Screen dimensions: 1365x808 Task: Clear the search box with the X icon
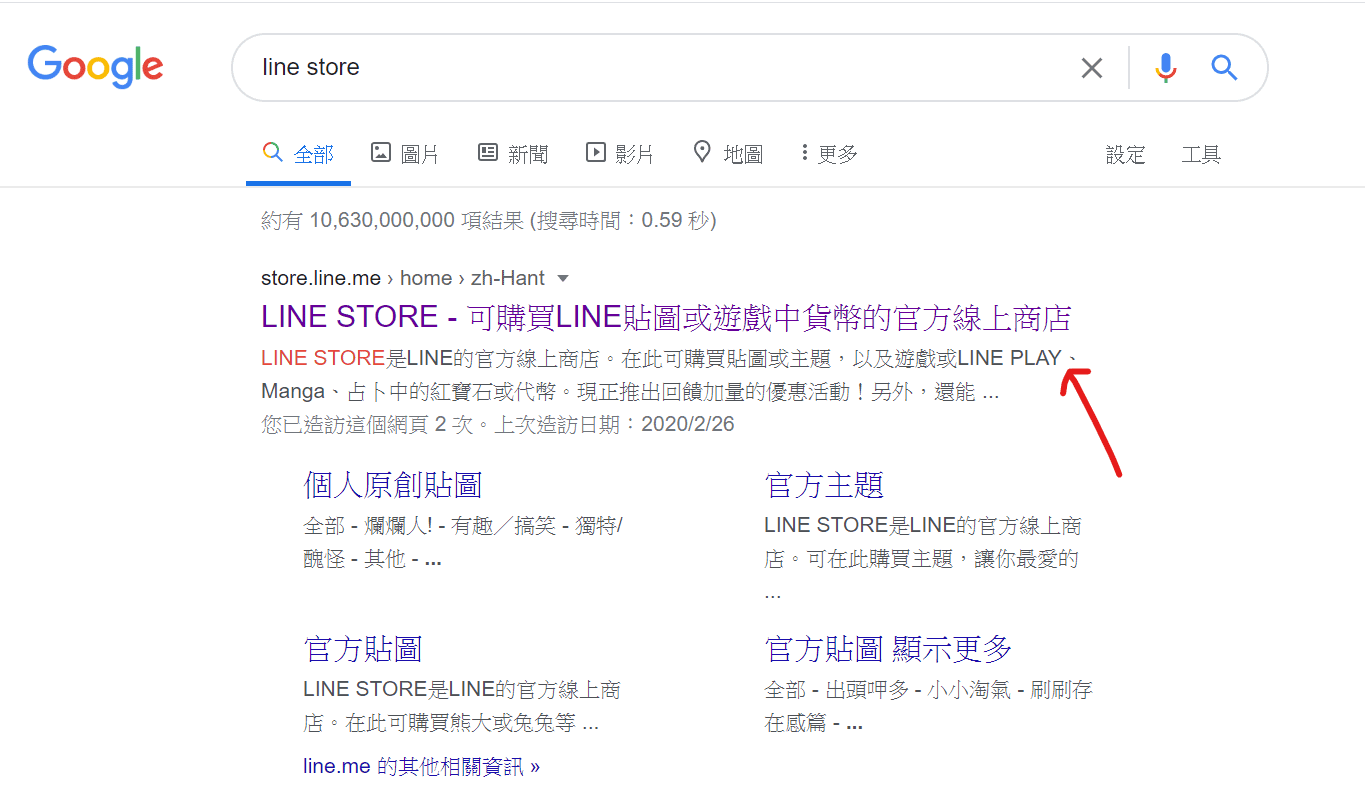click(x=1091, y=67)
